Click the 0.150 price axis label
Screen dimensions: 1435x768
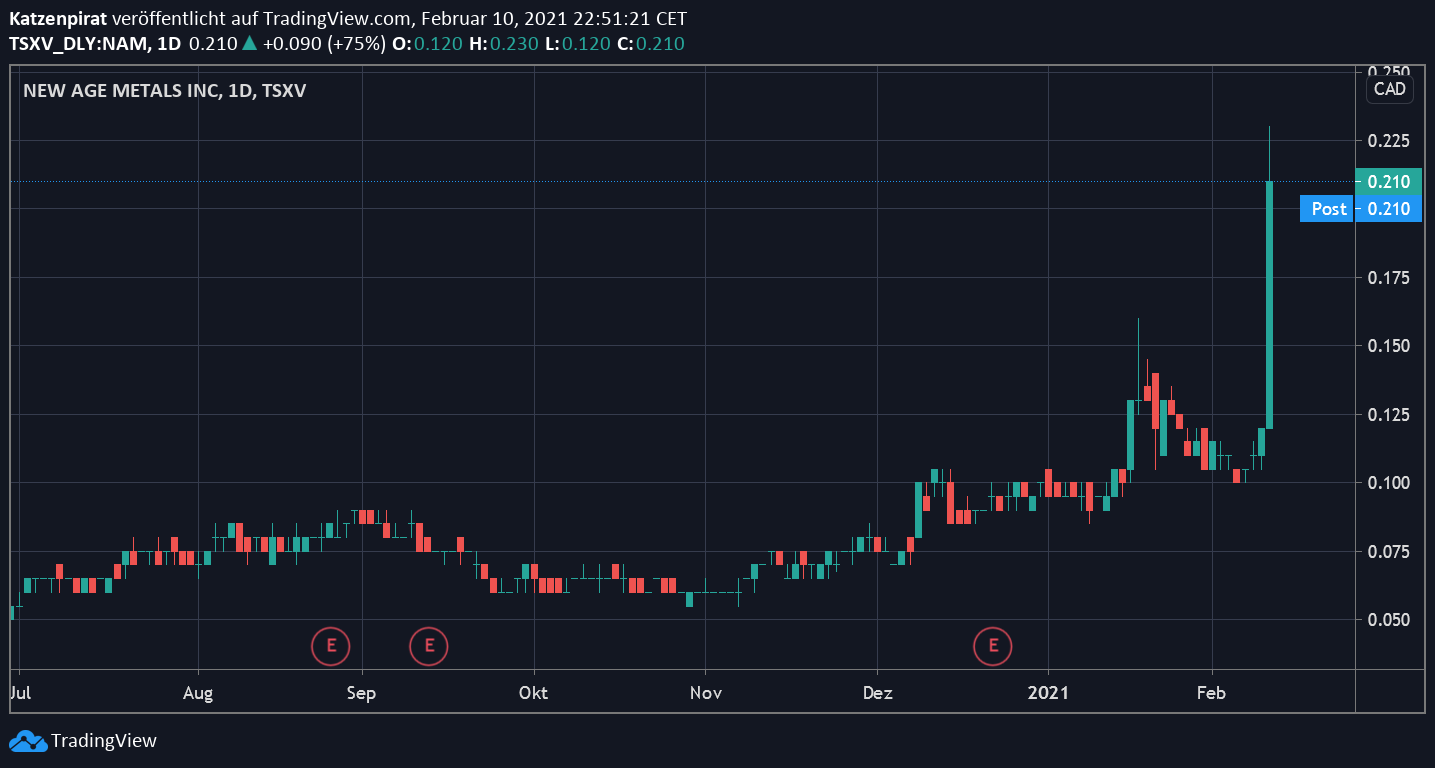pos(1388,346)
